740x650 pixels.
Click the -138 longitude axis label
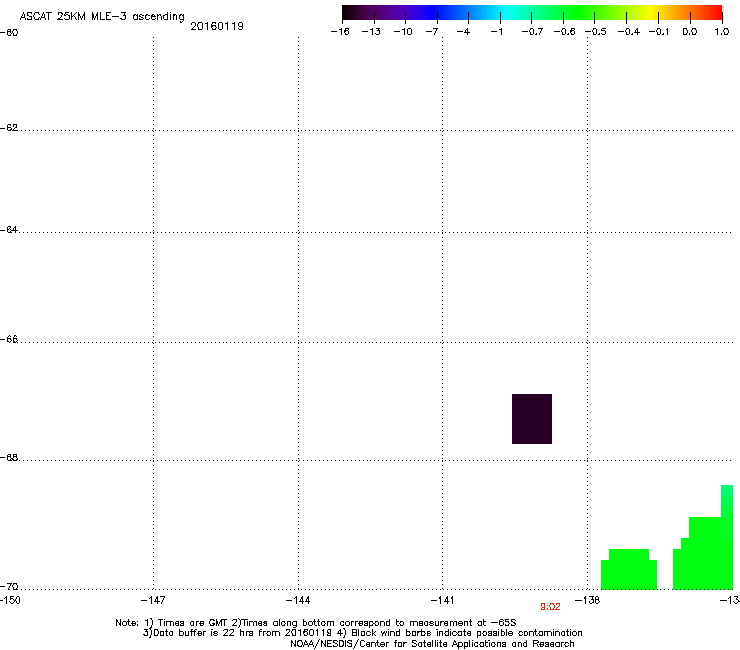click(588, 600)
